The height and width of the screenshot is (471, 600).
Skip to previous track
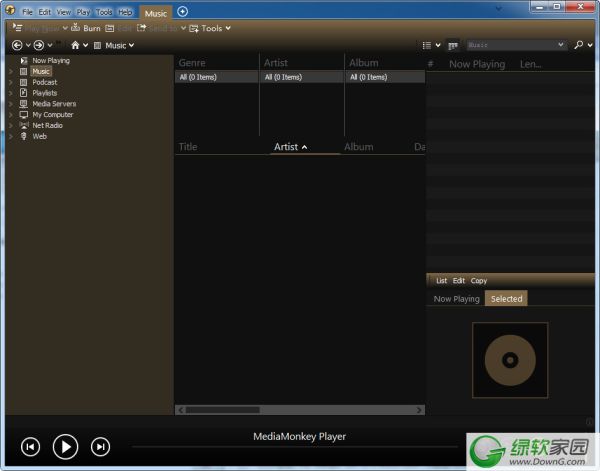tap(31, 447)
